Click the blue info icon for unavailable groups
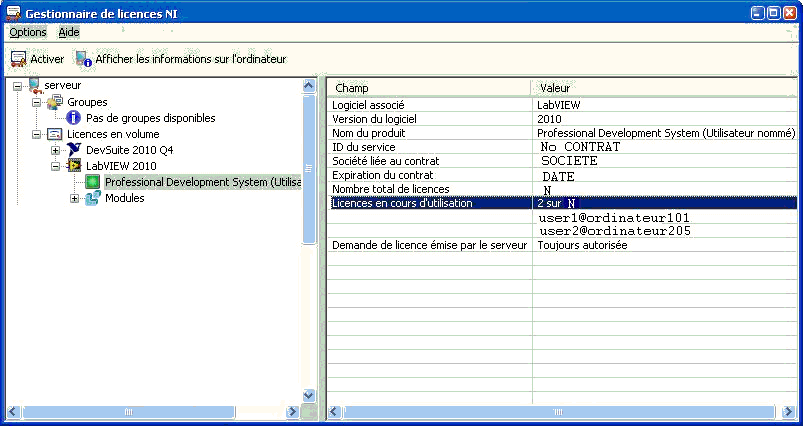 (x=73, y=118)
